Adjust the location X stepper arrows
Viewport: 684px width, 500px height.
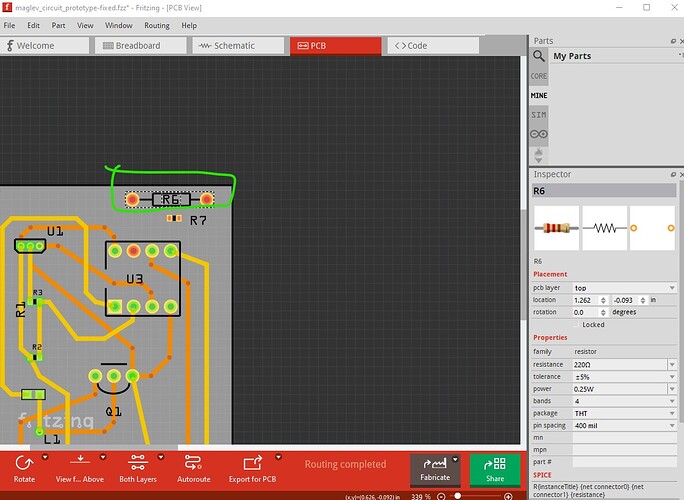[603, 300]
